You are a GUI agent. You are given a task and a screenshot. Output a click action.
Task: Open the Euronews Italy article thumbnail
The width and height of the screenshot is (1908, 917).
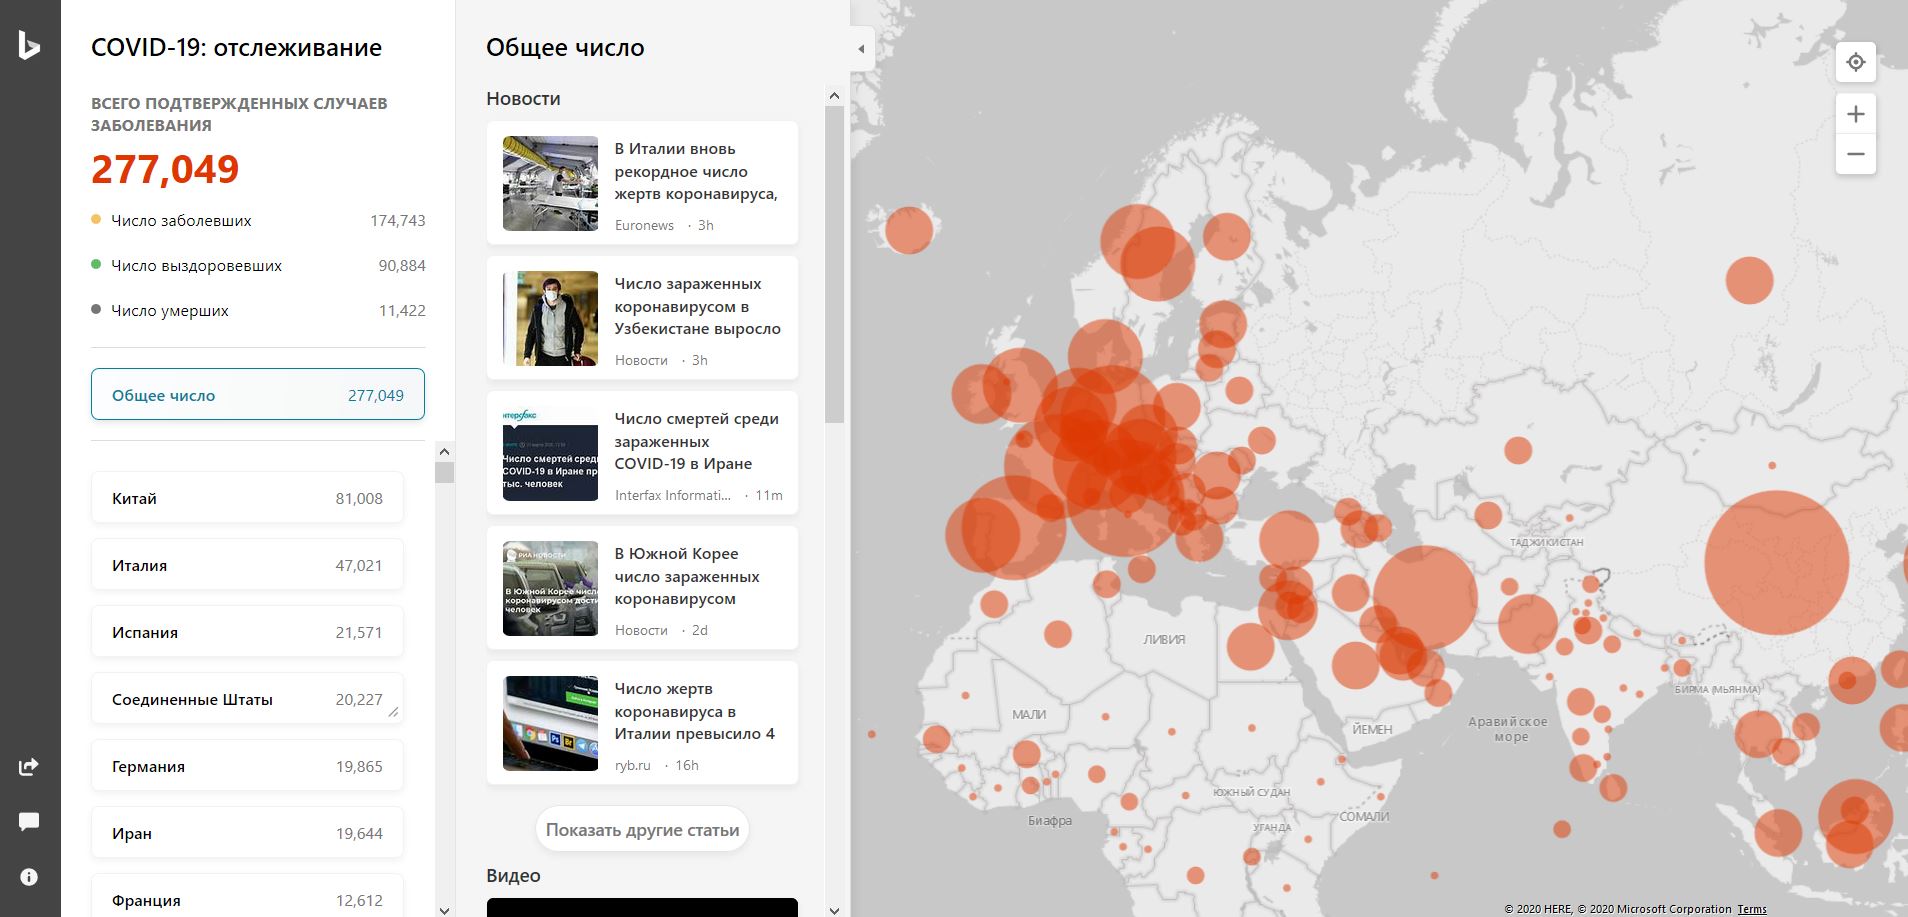click(550, 184)
